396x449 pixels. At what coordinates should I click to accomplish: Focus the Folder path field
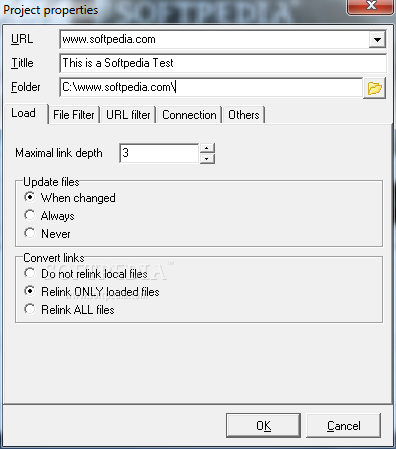click(x=211, y=87)
